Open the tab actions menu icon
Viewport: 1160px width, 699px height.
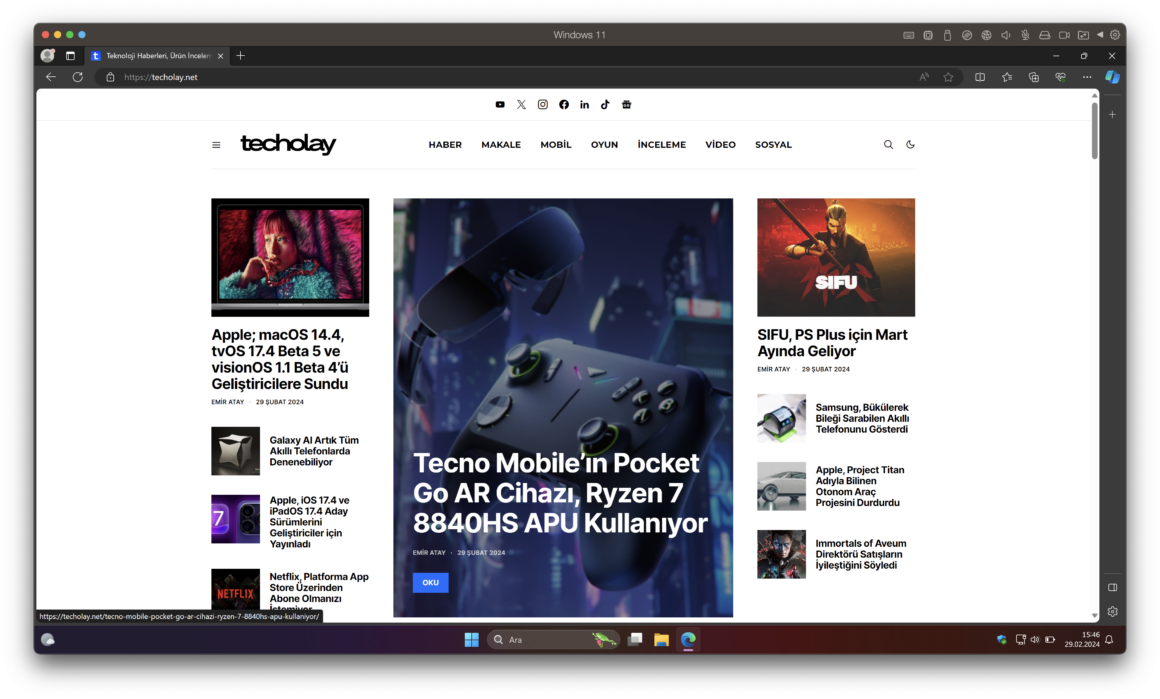coord(70,55)
